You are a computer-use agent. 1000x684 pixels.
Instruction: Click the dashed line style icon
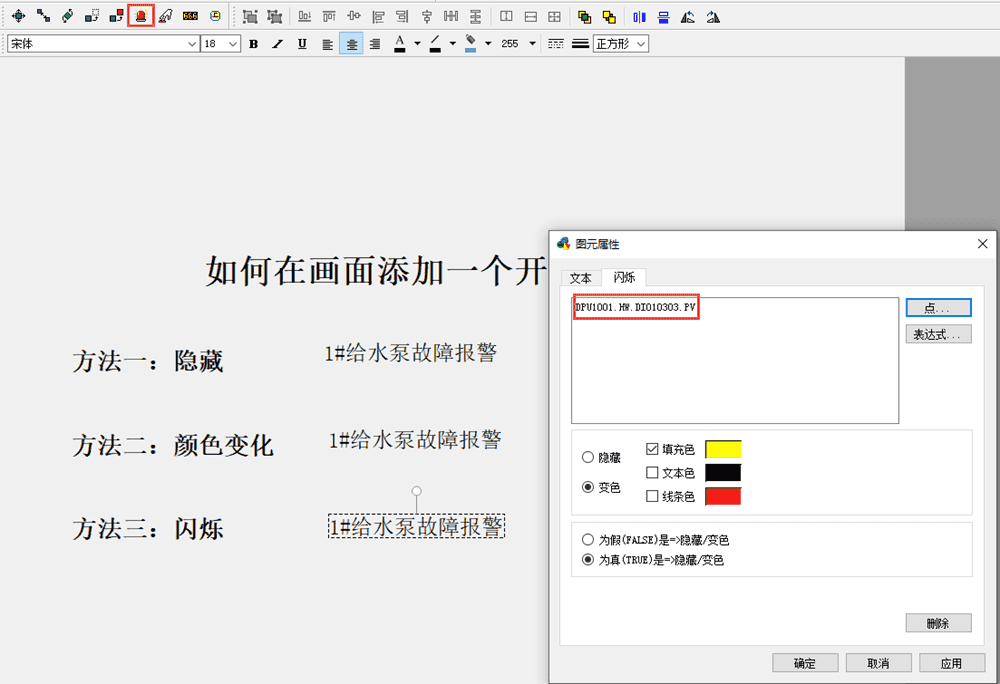555,43
